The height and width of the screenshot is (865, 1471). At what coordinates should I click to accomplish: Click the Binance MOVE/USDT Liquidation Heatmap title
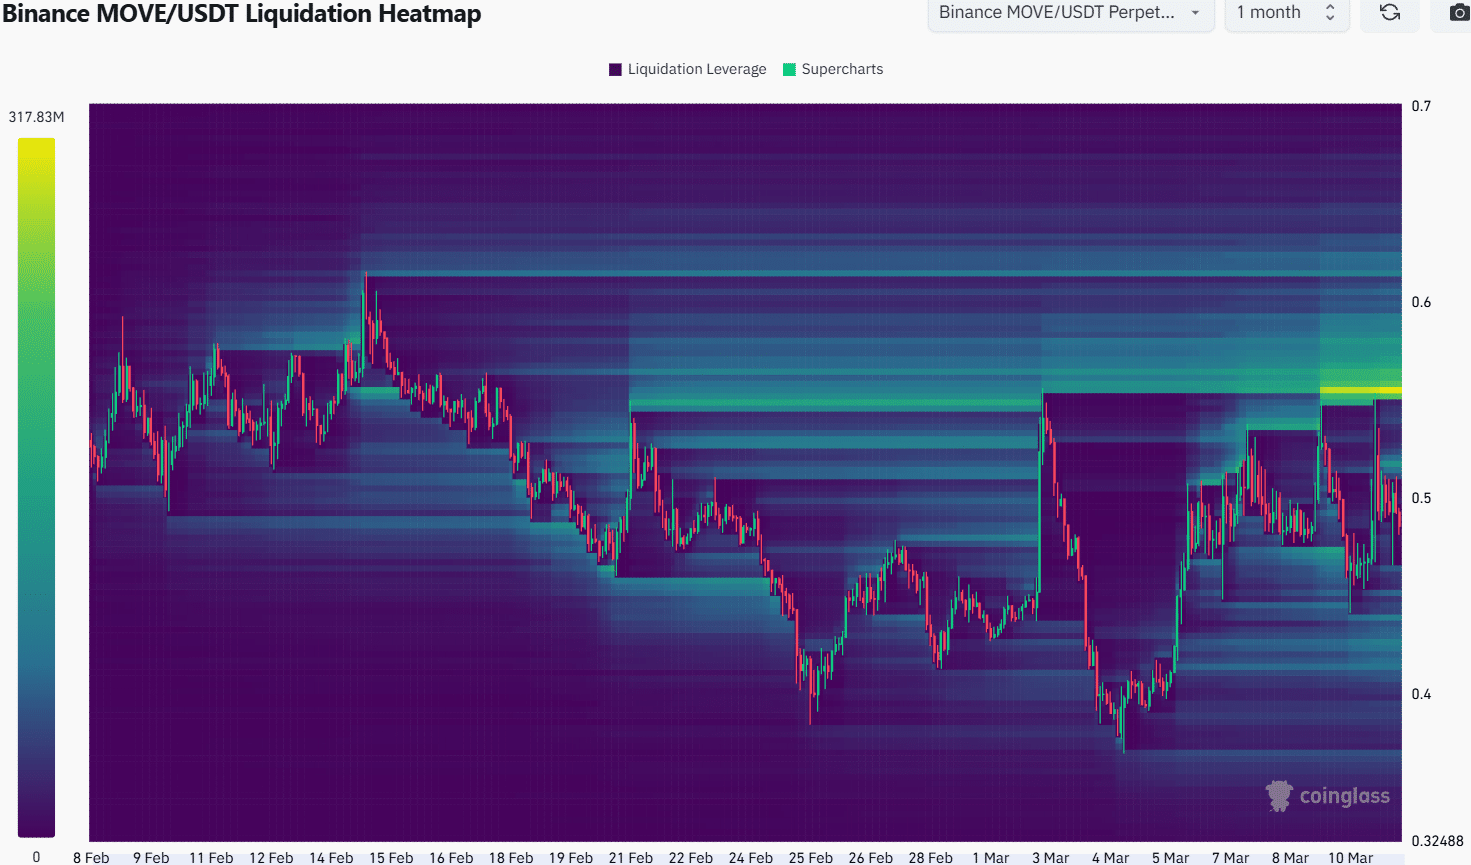(x=242, y=14)
